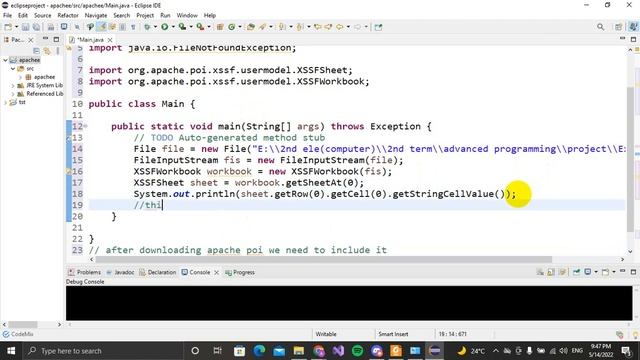
Task: Click the Save All toolbar icon
Action: (36, 27)
